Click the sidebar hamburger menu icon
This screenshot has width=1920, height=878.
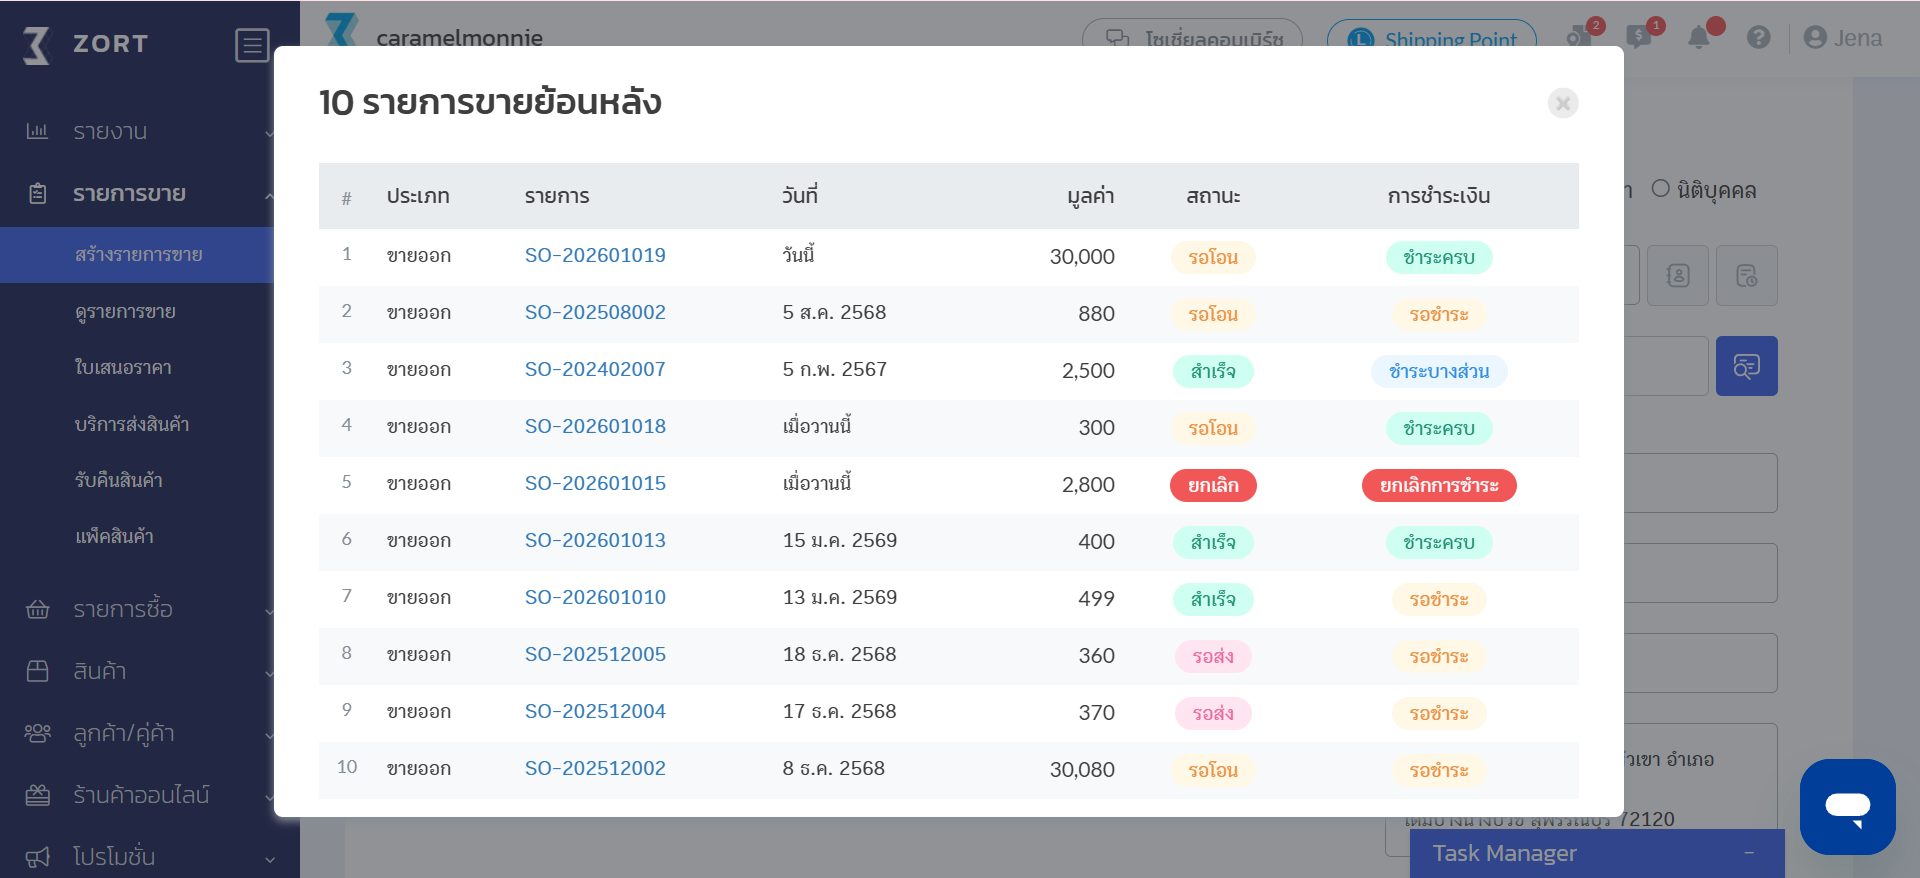[252, 45]
